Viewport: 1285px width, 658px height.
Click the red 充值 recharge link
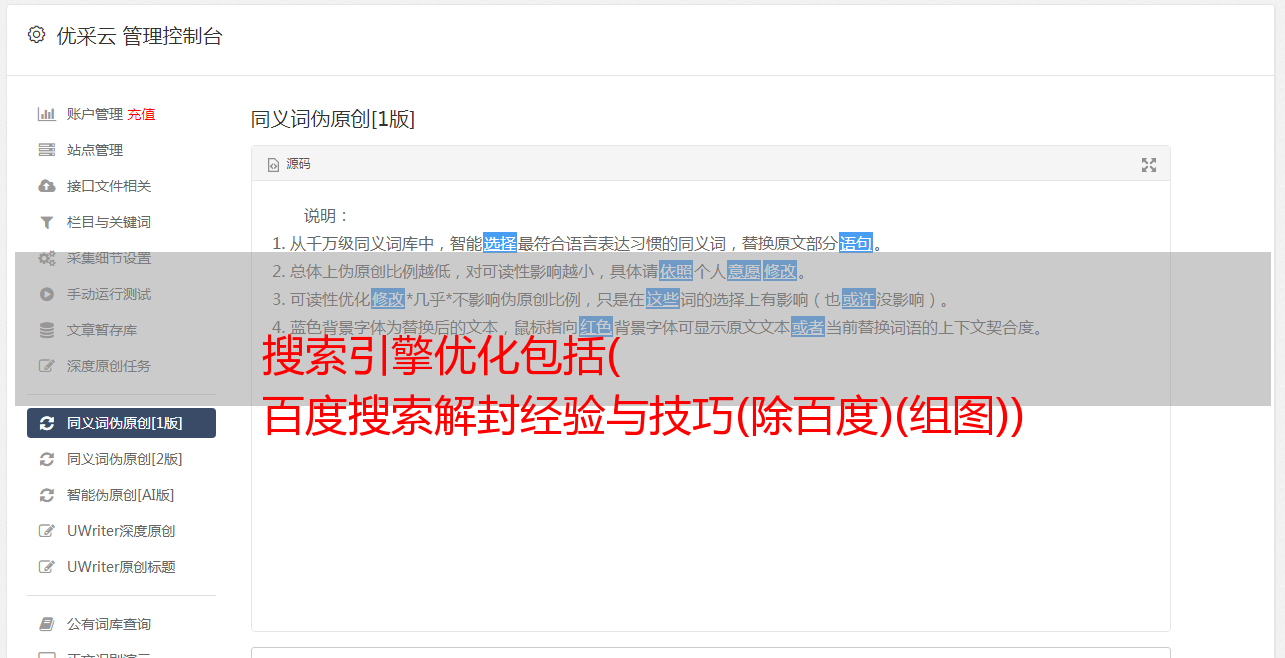pos(141,114)
